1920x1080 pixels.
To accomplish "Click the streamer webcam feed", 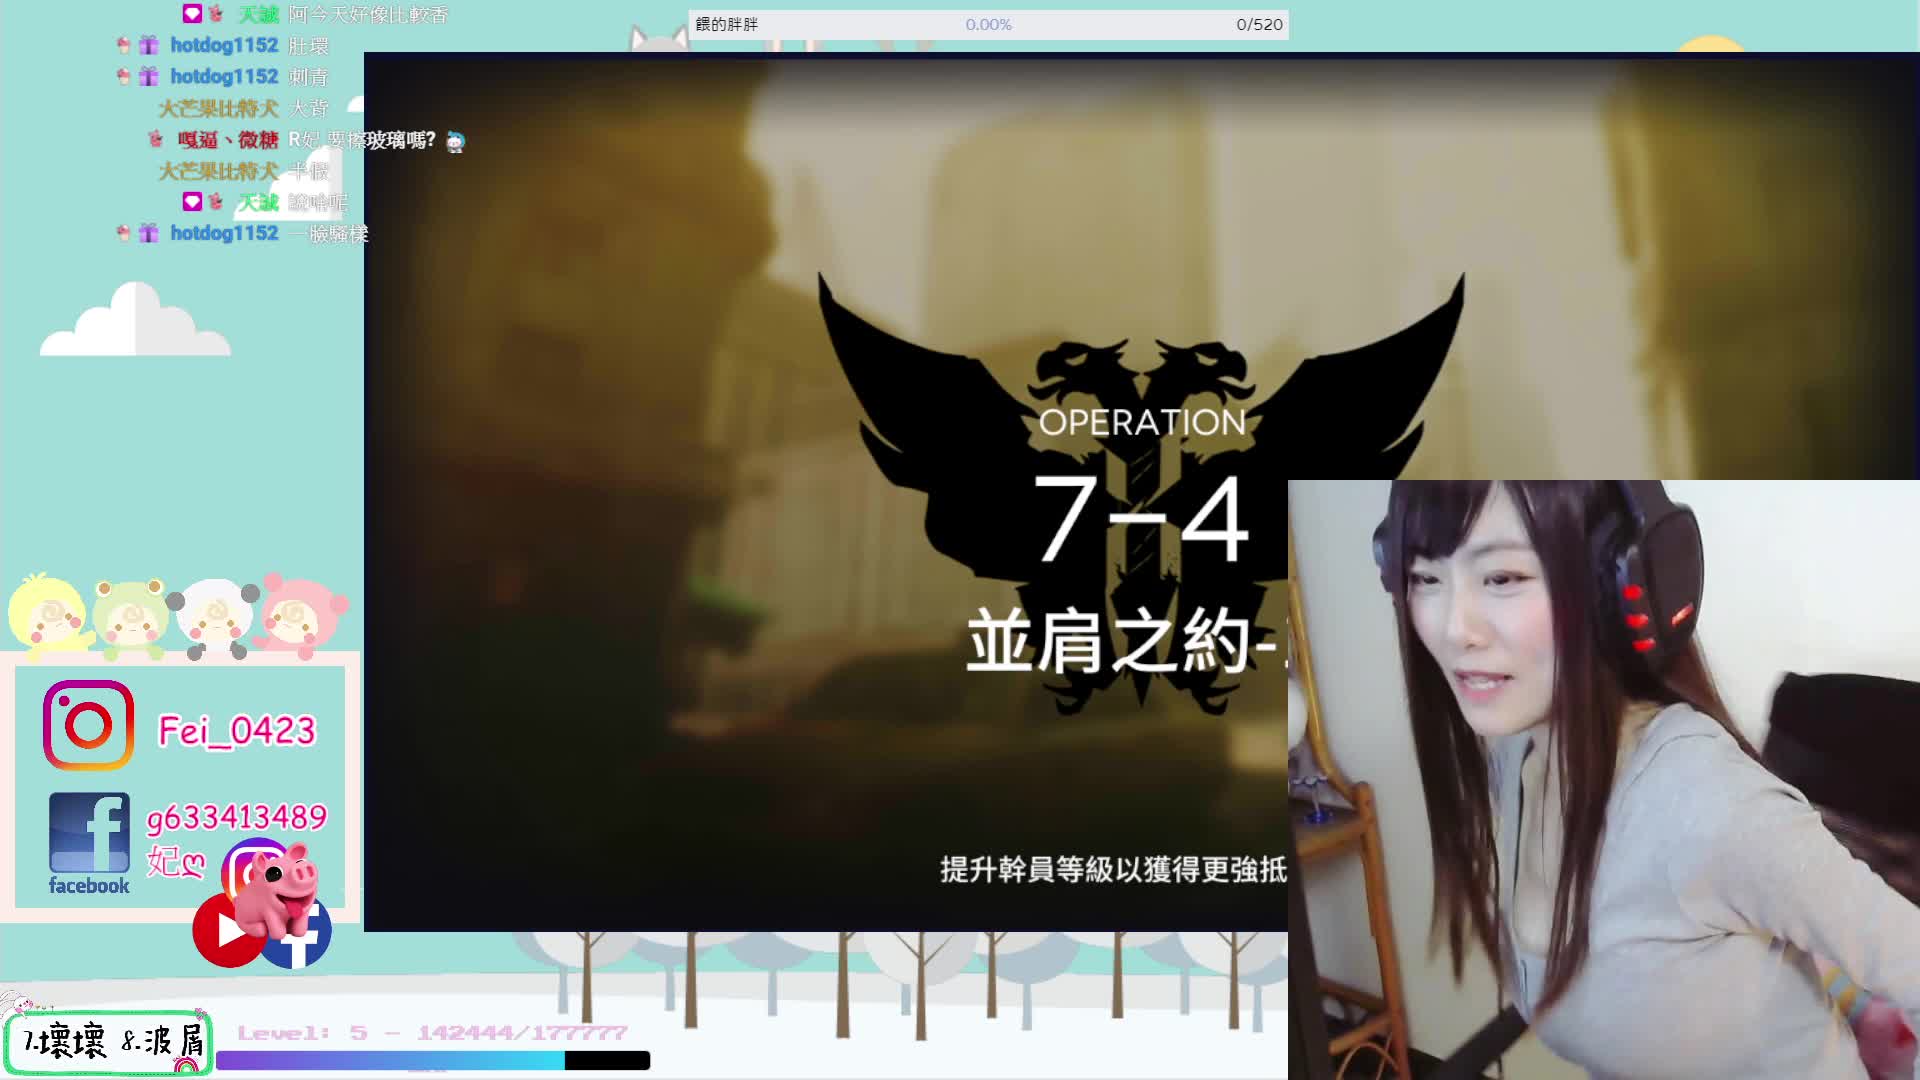I will tap(1604, 780).
